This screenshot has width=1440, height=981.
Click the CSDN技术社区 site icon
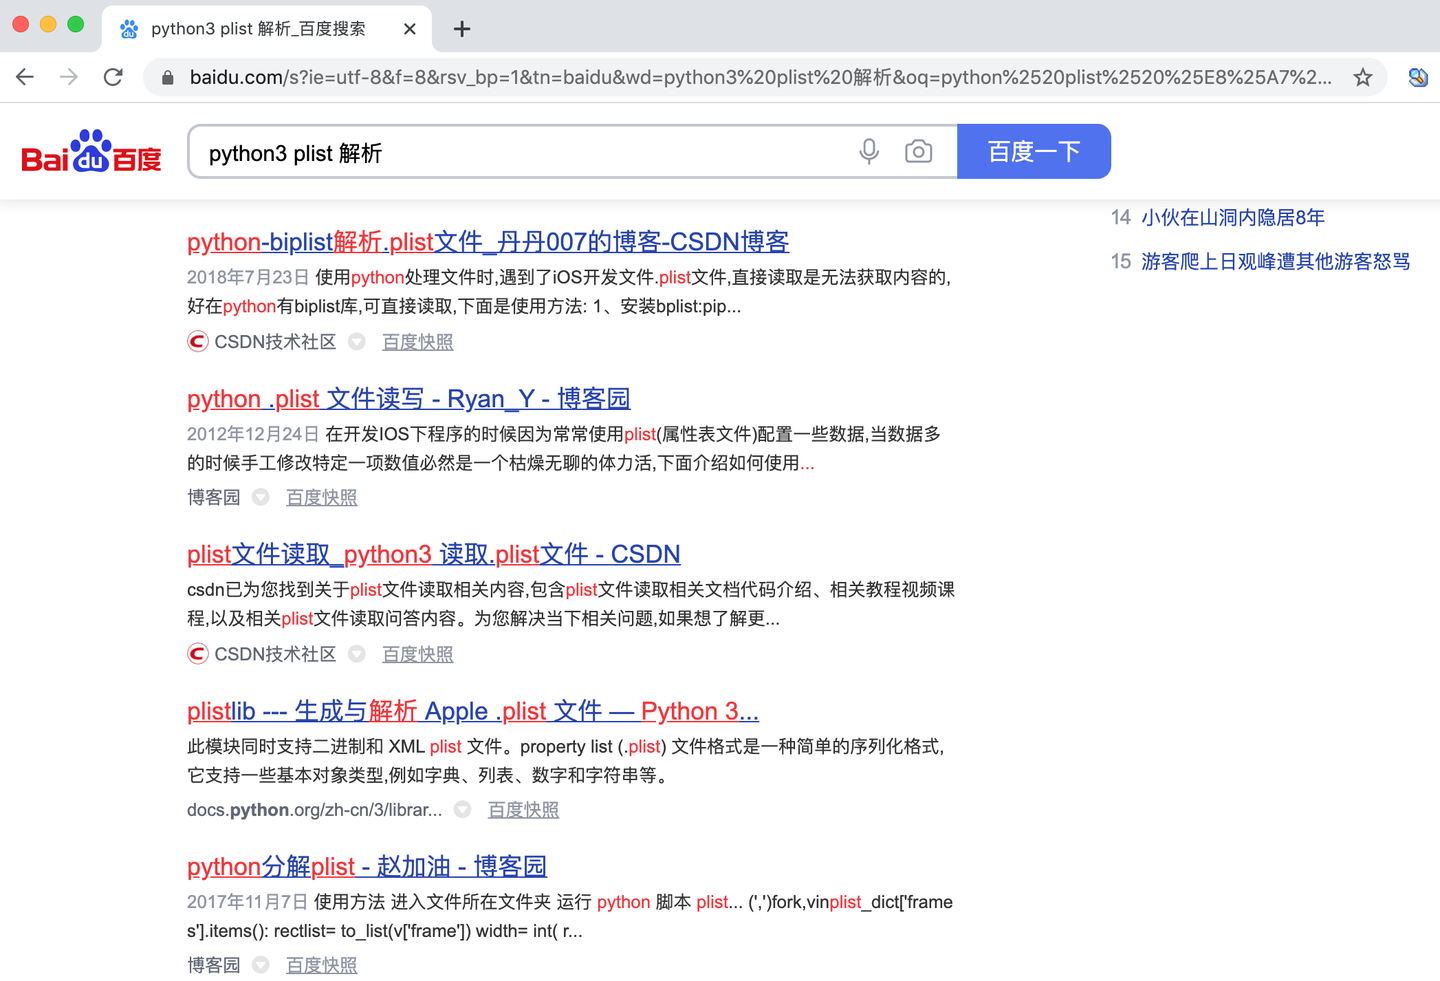click(197, 341)
